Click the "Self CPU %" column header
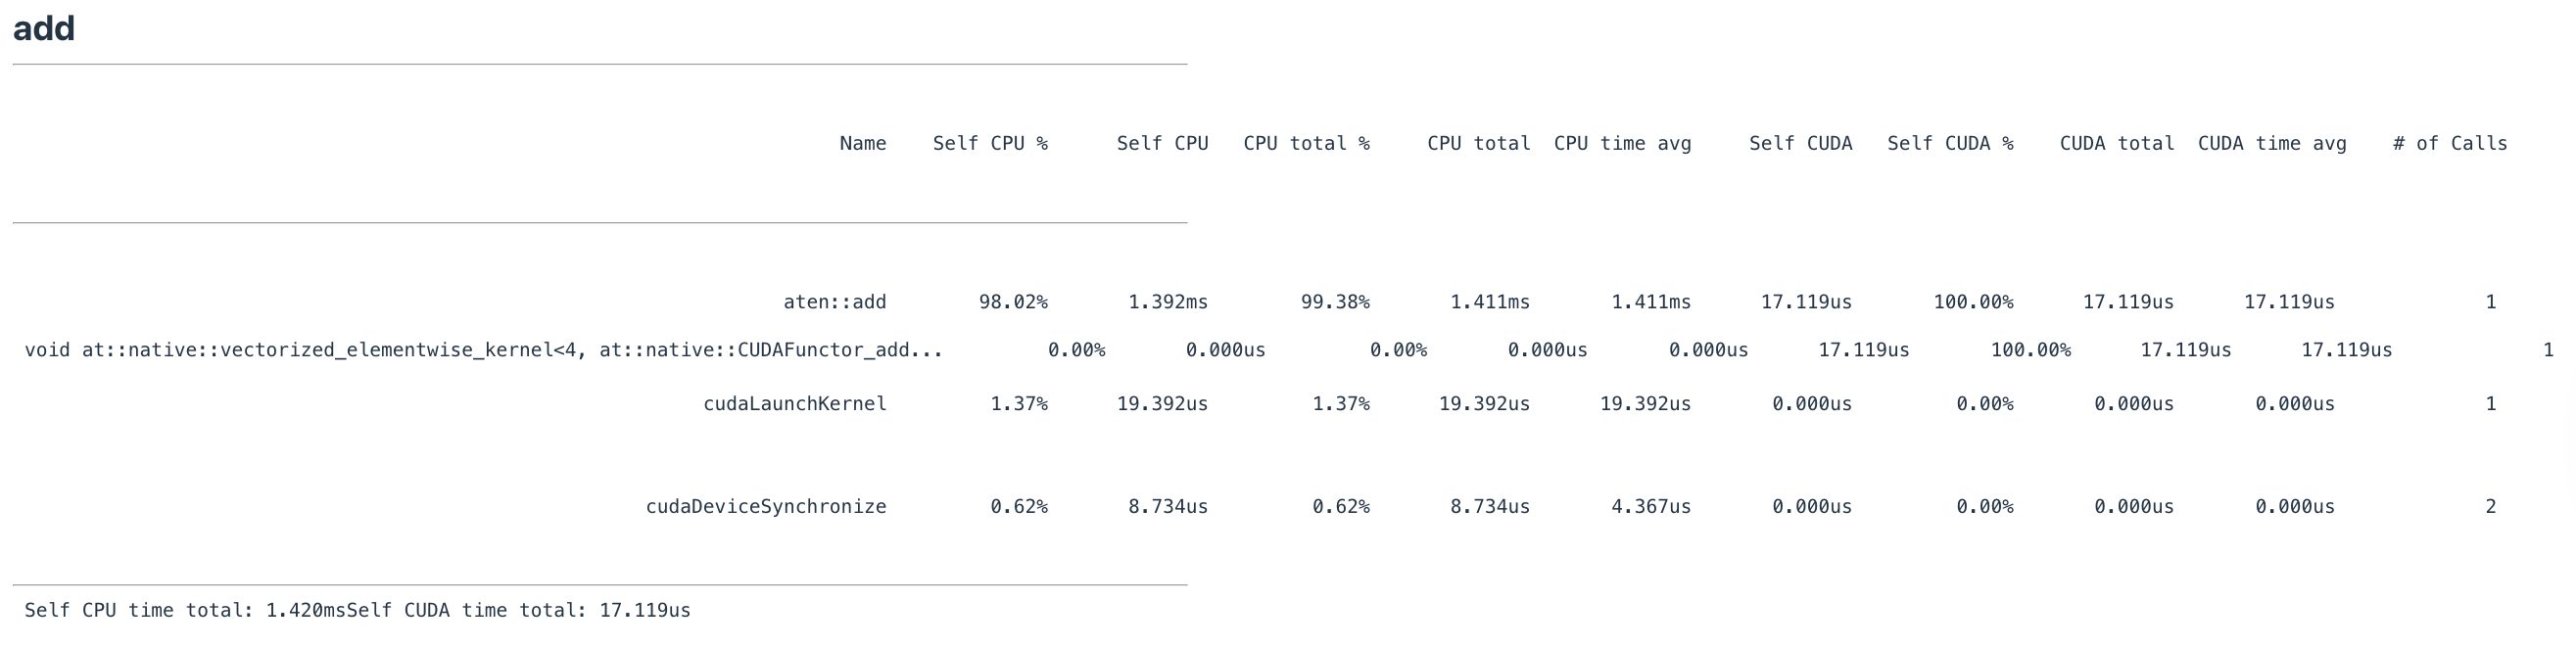The width and height of the screenshot is (2576, 648). click(989, 144)
